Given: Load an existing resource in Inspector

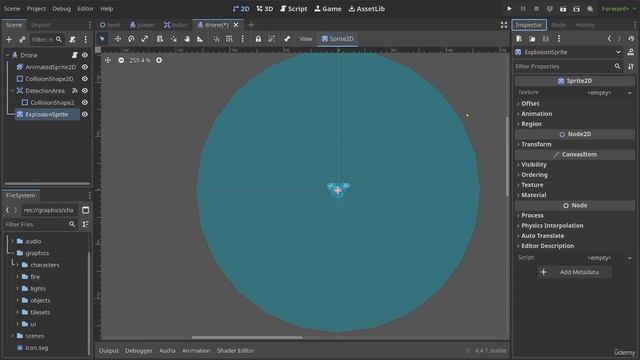Looking at the screenshot, I should (532, 39).
